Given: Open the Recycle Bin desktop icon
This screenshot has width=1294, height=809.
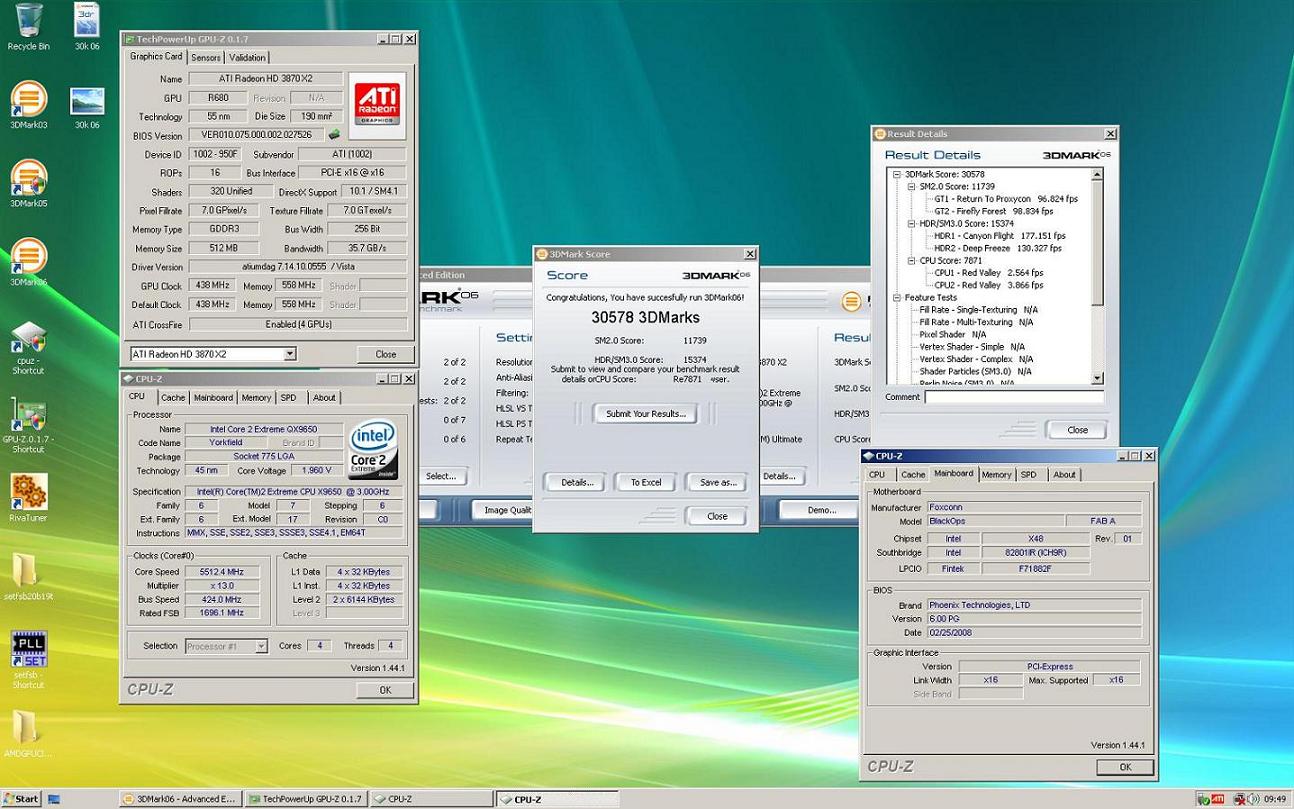Looking at the screenshot, I should (x=28, y=26).
